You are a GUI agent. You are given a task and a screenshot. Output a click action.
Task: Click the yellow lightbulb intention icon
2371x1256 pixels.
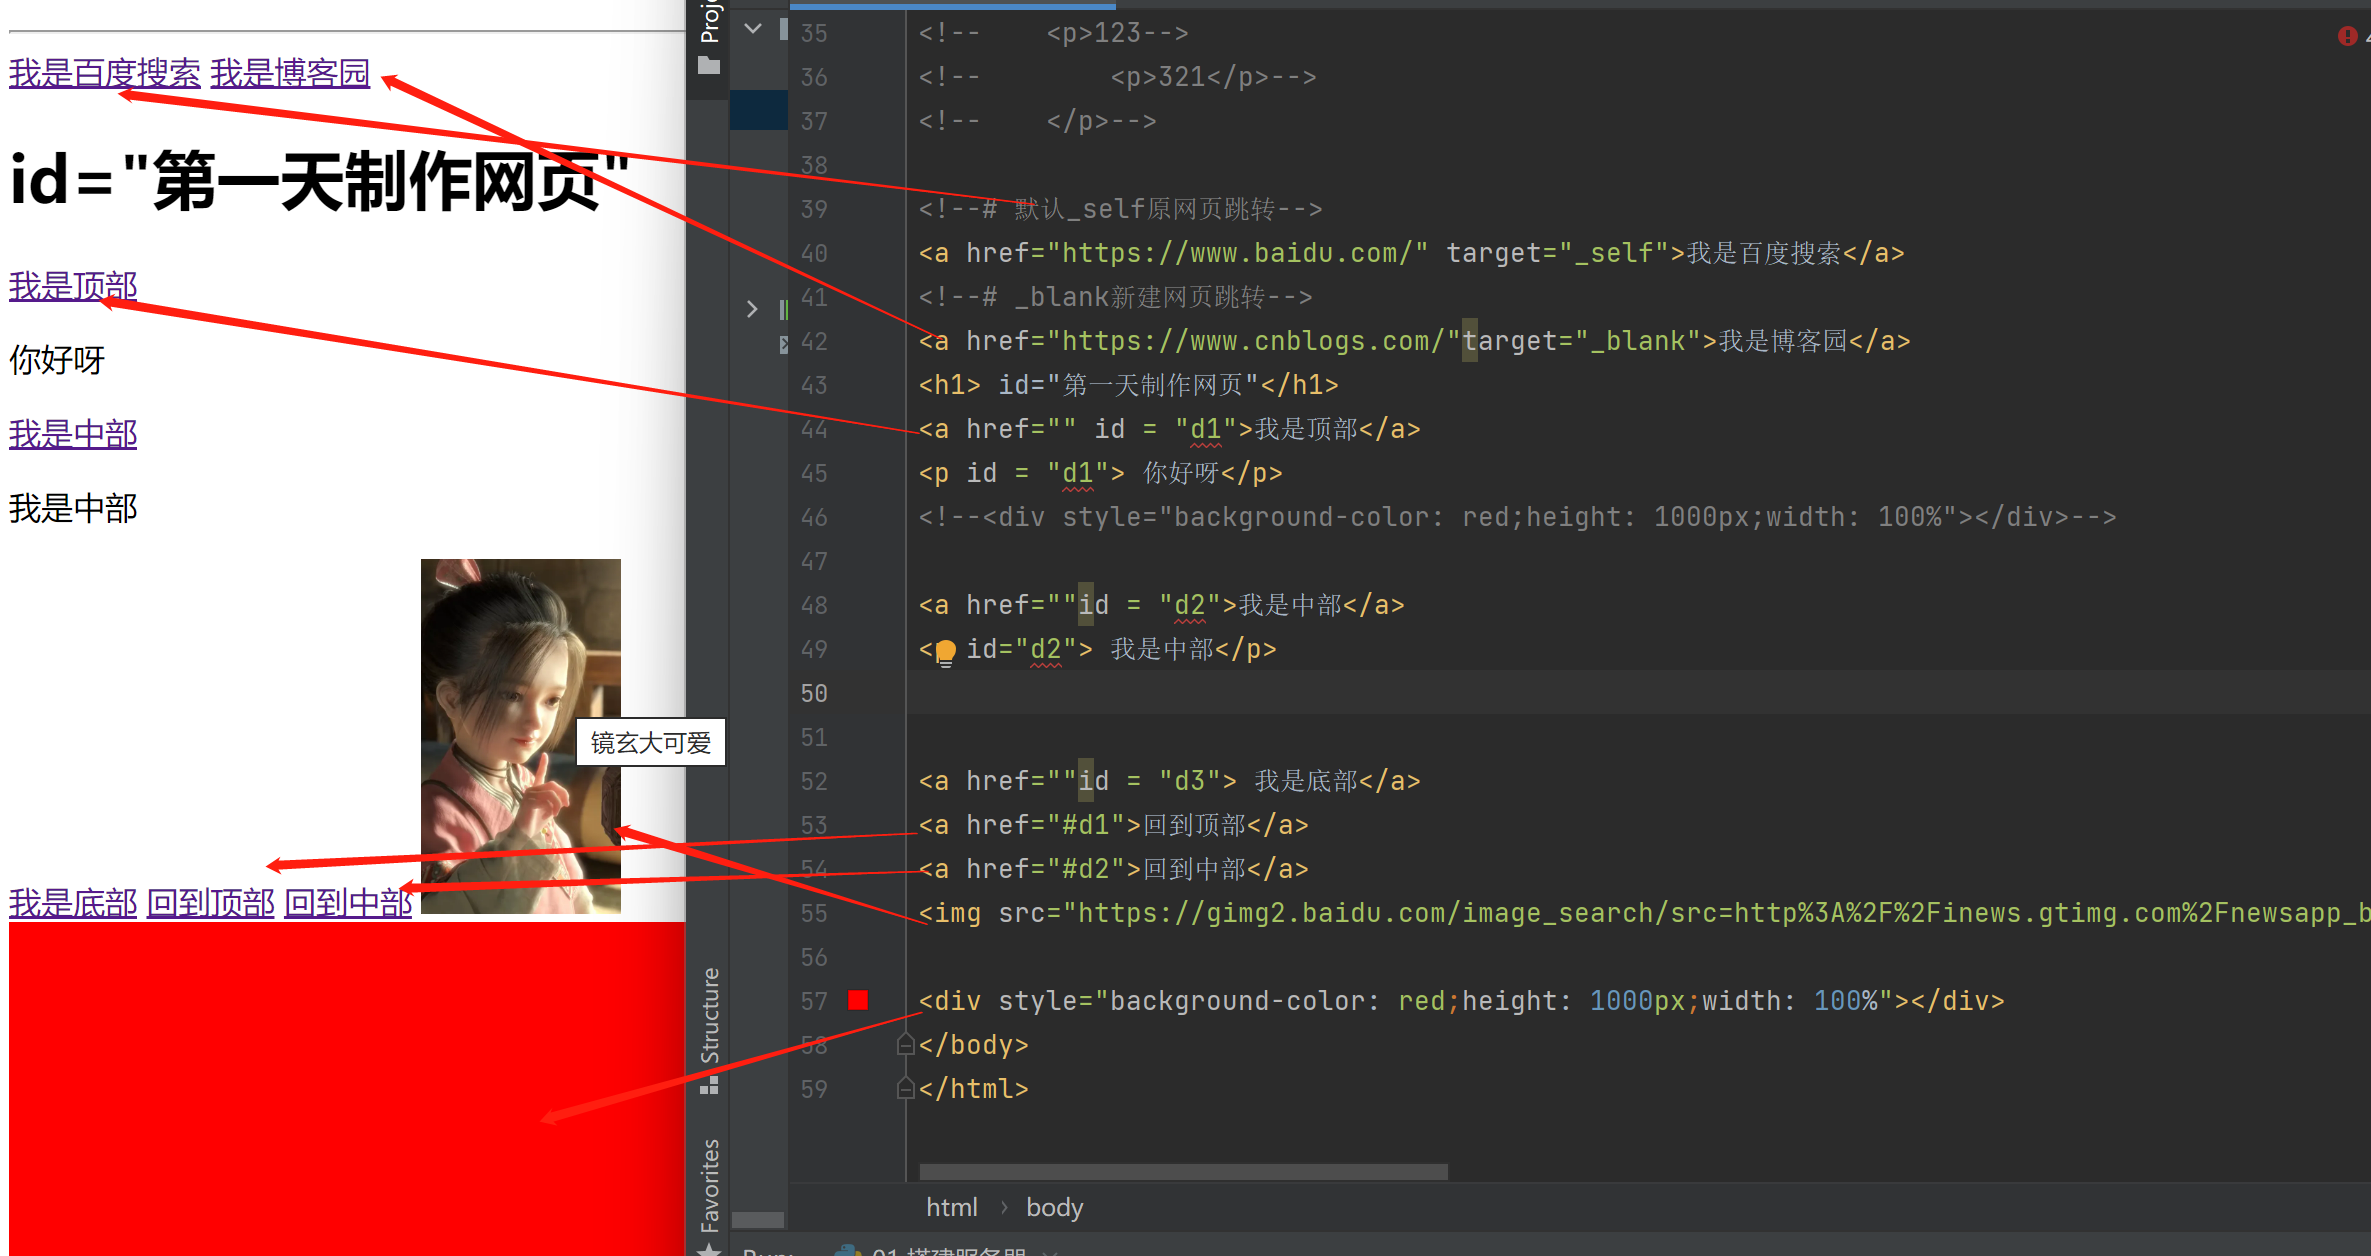click(x=945, y=651)
